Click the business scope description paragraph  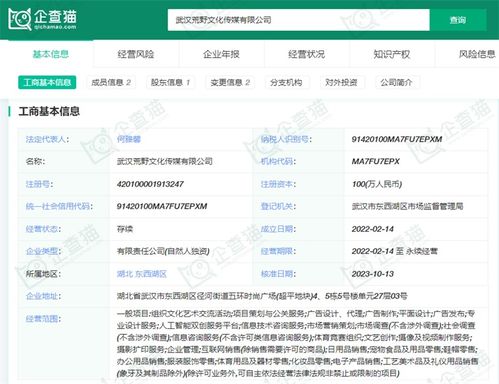click(298, 343)
